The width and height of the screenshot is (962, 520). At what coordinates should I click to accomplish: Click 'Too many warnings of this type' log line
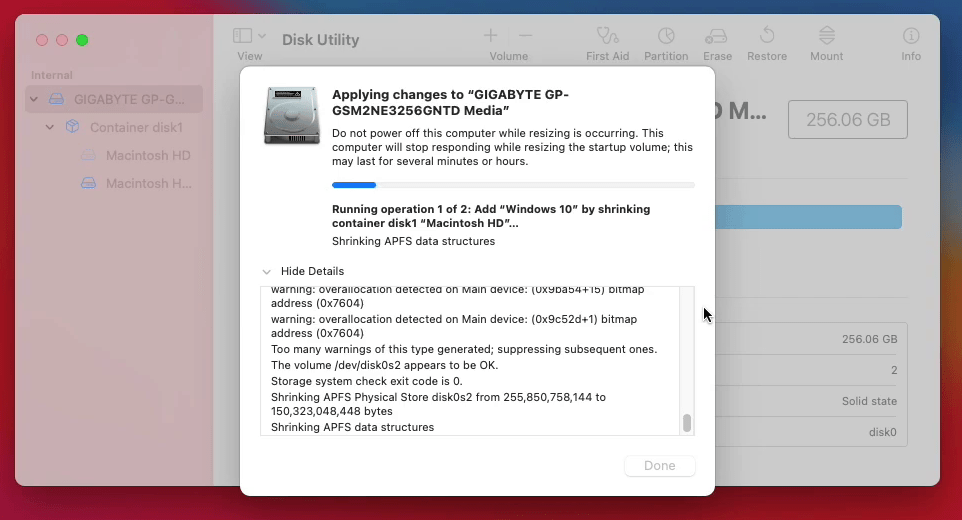464,349
